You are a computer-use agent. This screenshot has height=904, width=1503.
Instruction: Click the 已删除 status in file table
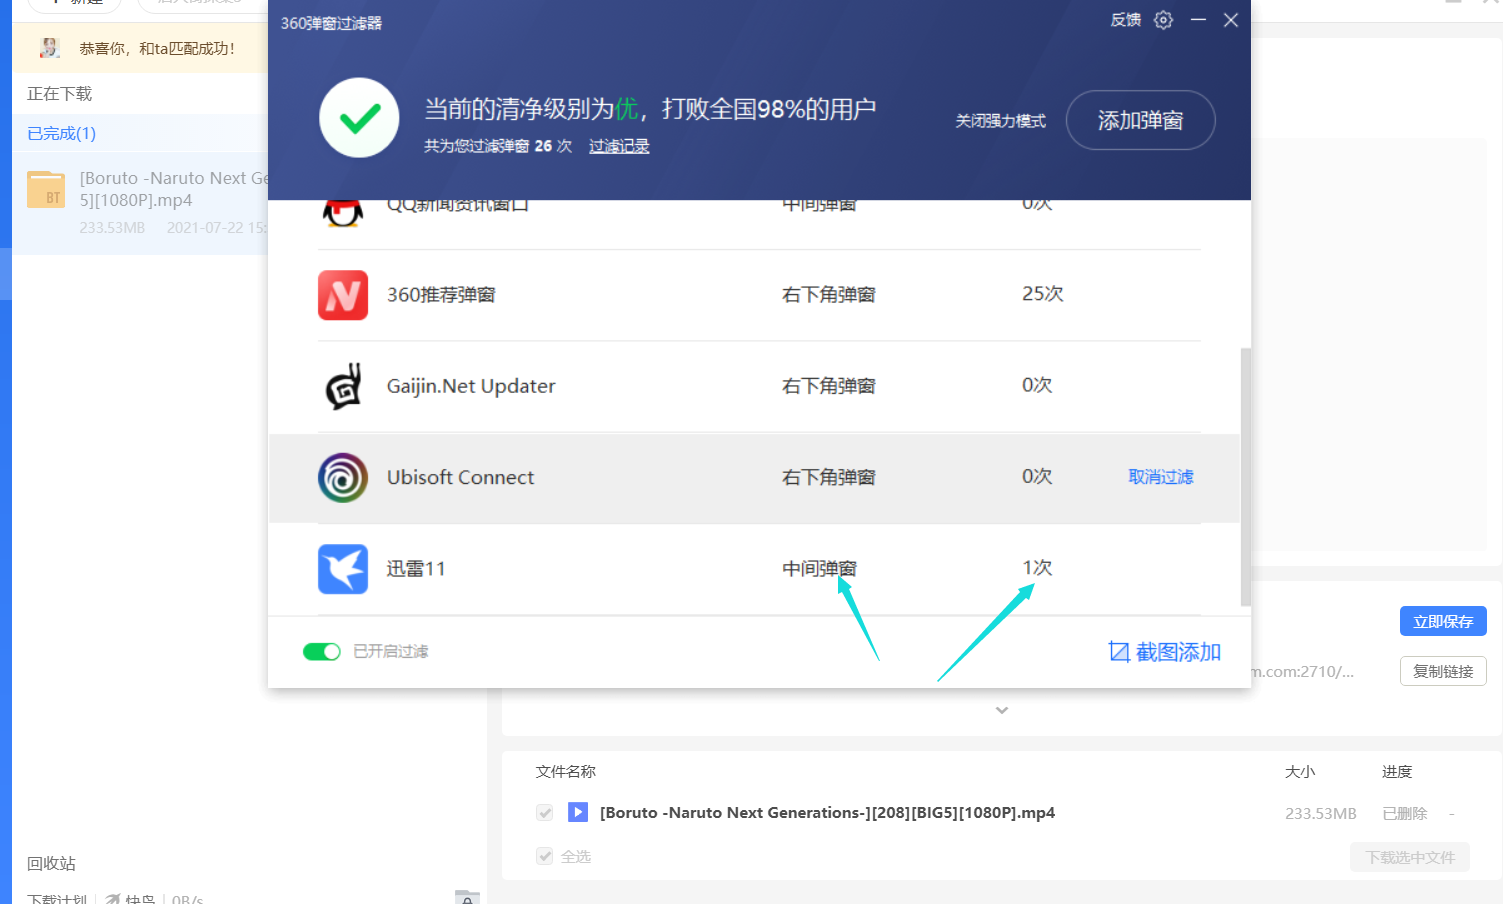click(x=1405, y=814)
